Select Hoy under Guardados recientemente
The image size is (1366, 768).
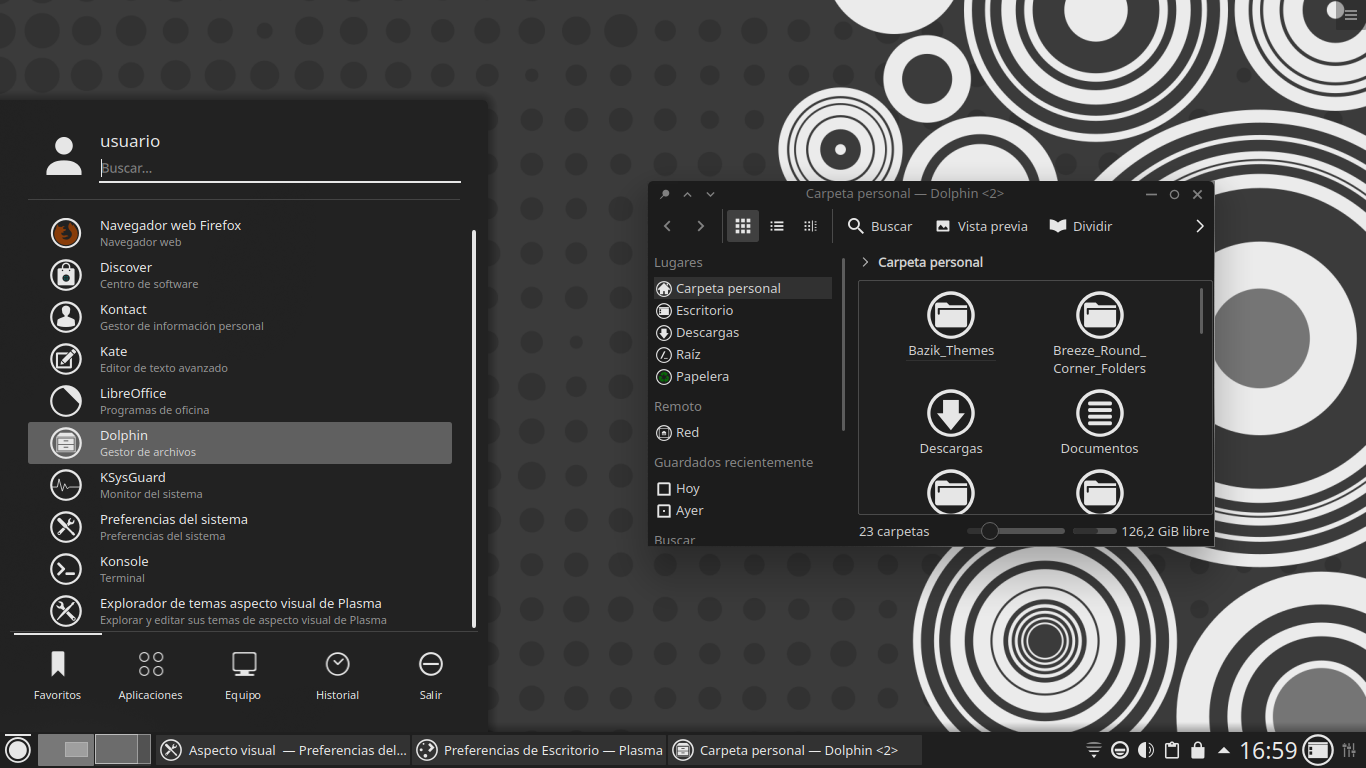(x=743, y=488)
